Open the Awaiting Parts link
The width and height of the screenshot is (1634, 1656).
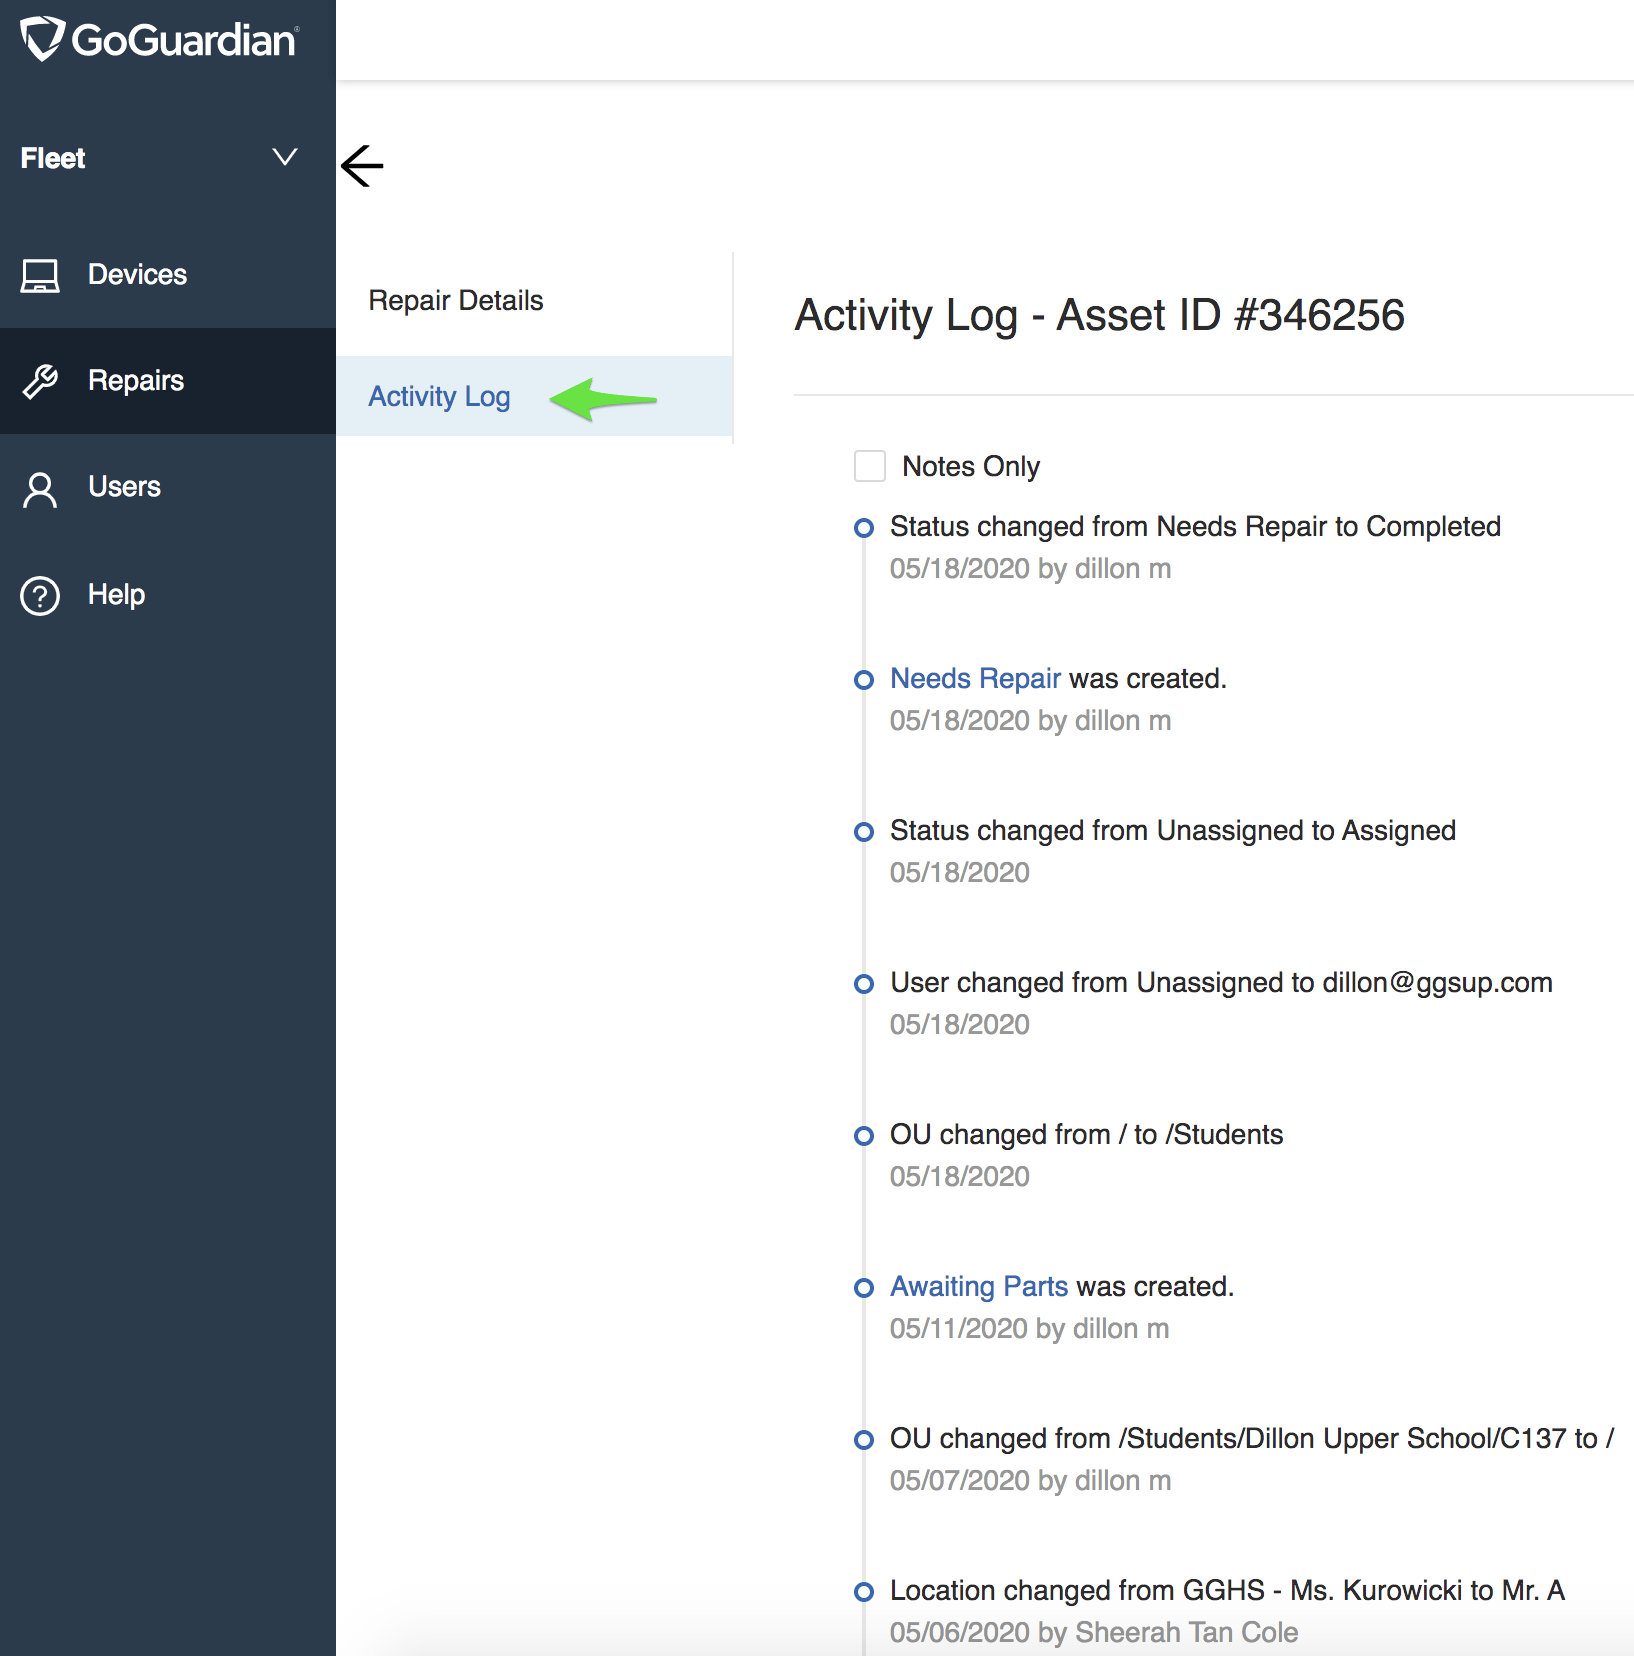[x=979, y=1286]
